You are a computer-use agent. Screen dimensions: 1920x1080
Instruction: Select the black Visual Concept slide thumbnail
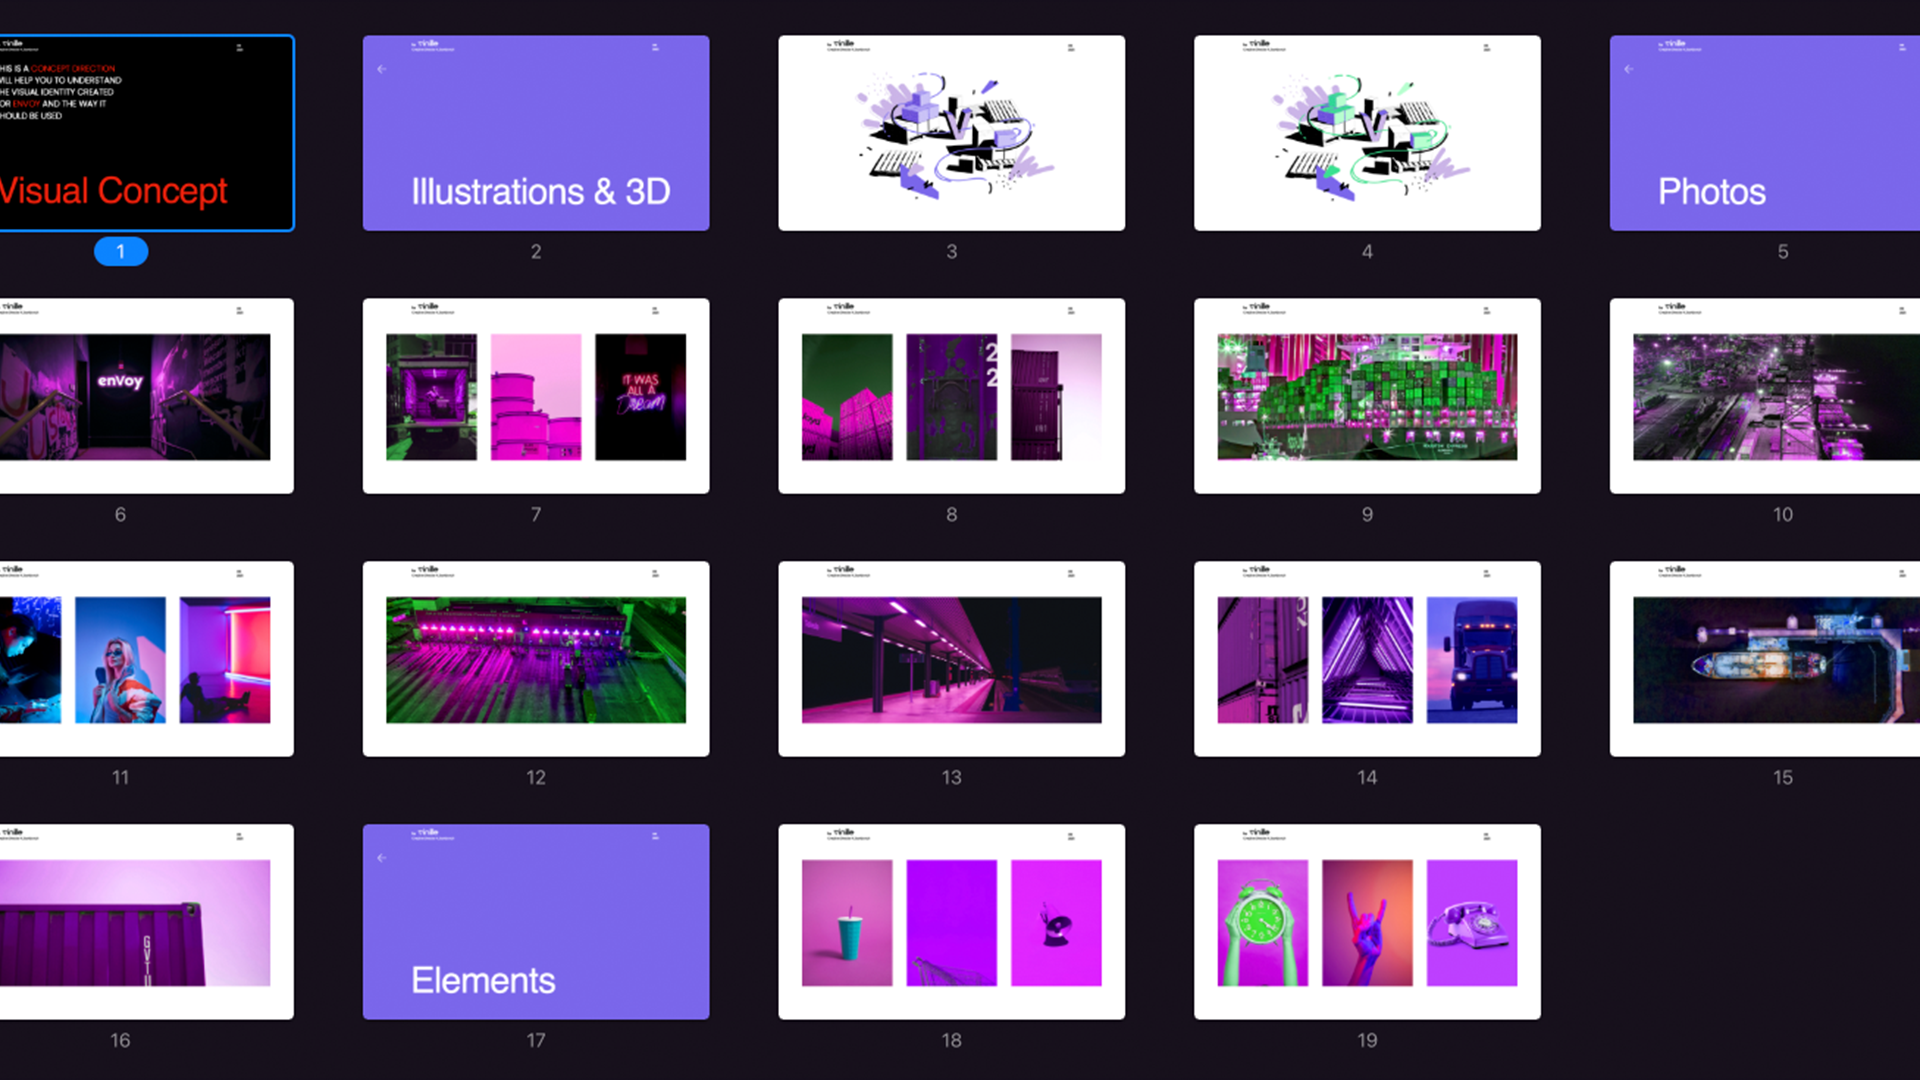coord(146,133)
